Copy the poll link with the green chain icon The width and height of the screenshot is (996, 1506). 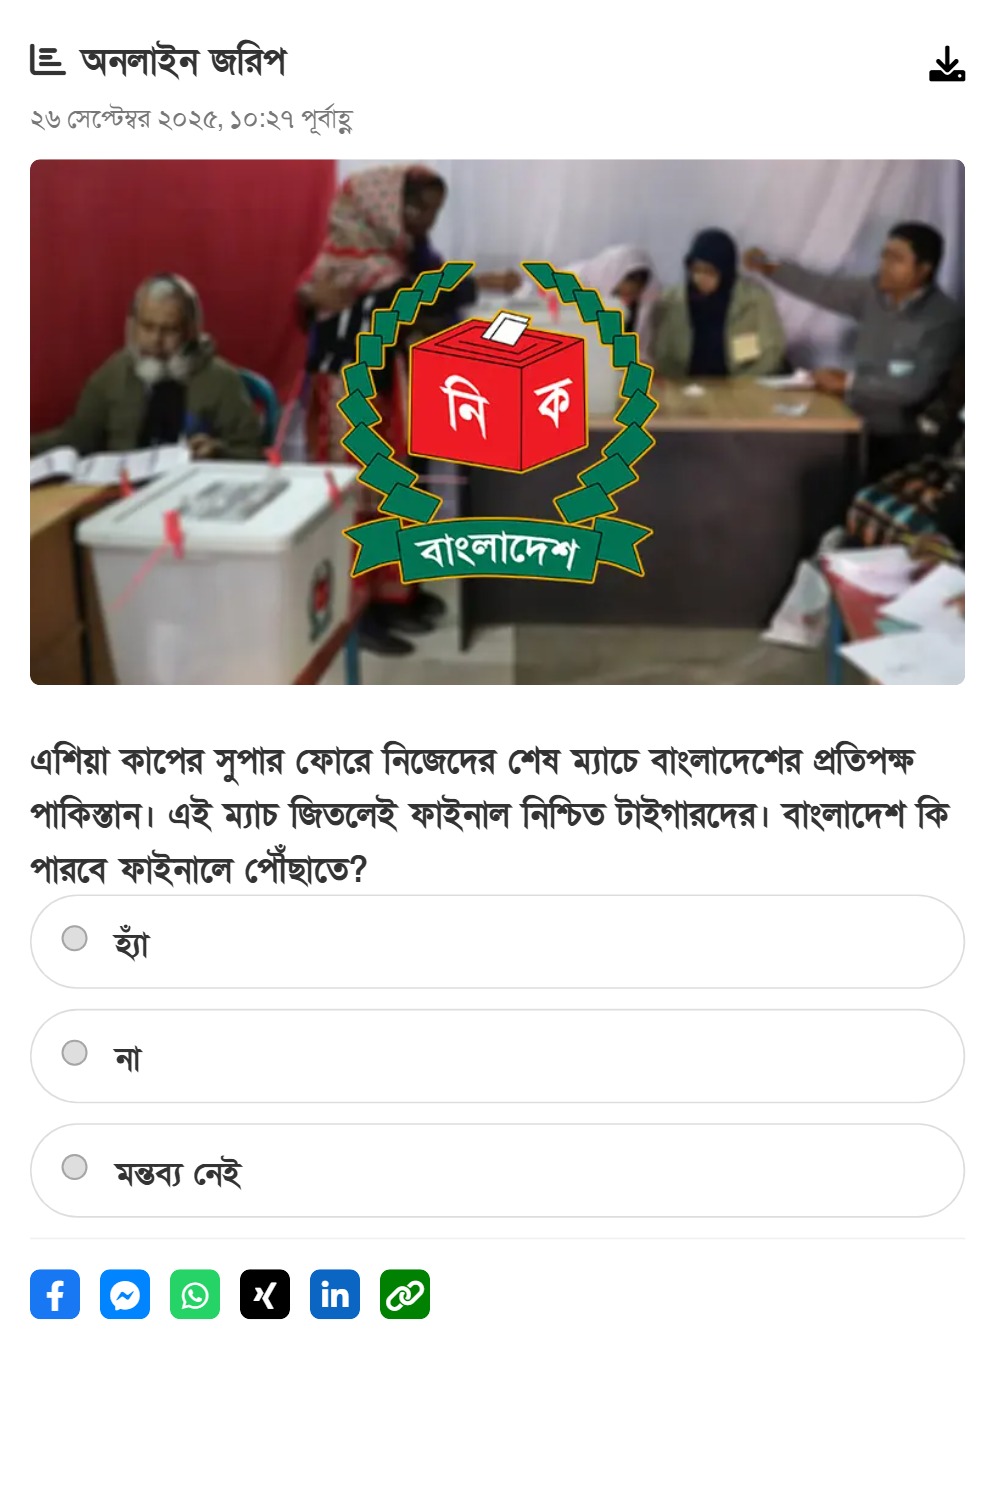[405, 1294]
